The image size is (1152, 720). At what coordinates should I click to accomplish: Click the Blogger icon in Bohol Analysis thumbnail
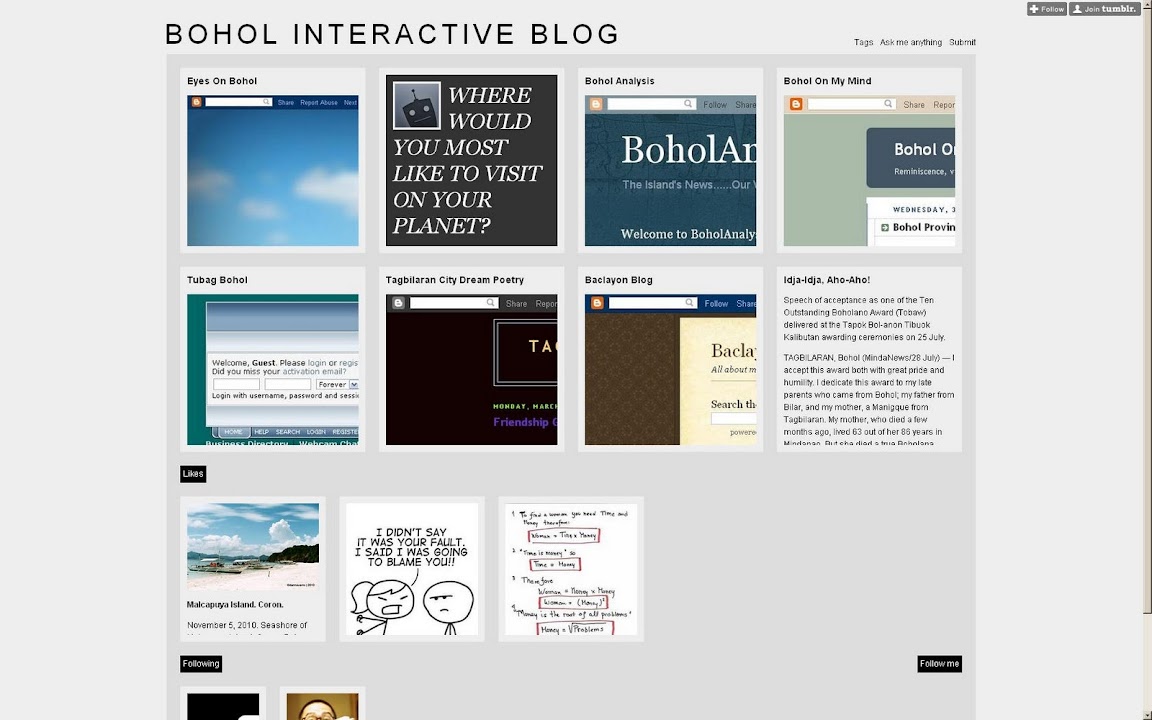coord(596,104)
